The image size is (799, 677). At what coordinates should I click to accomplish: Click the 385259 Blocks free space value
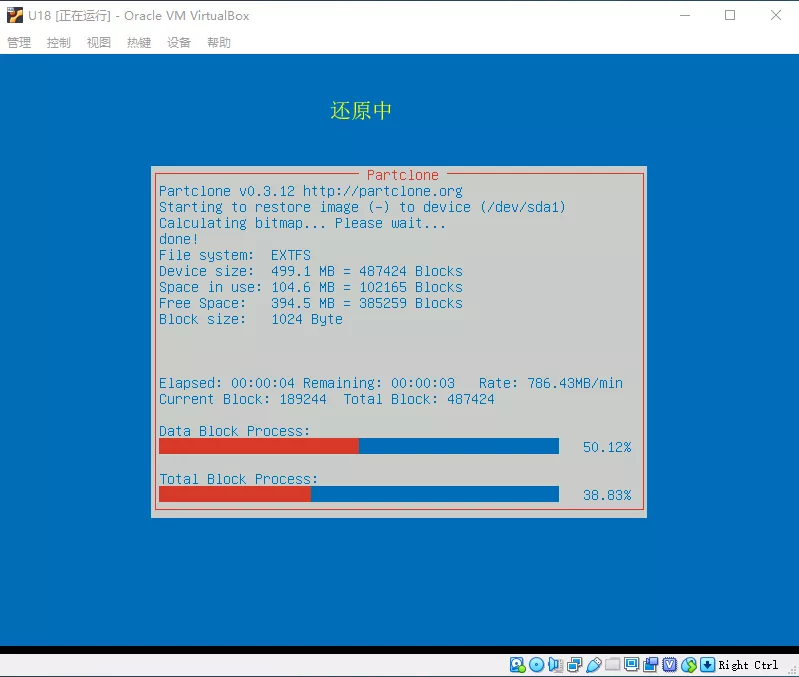tap(411, 304)
